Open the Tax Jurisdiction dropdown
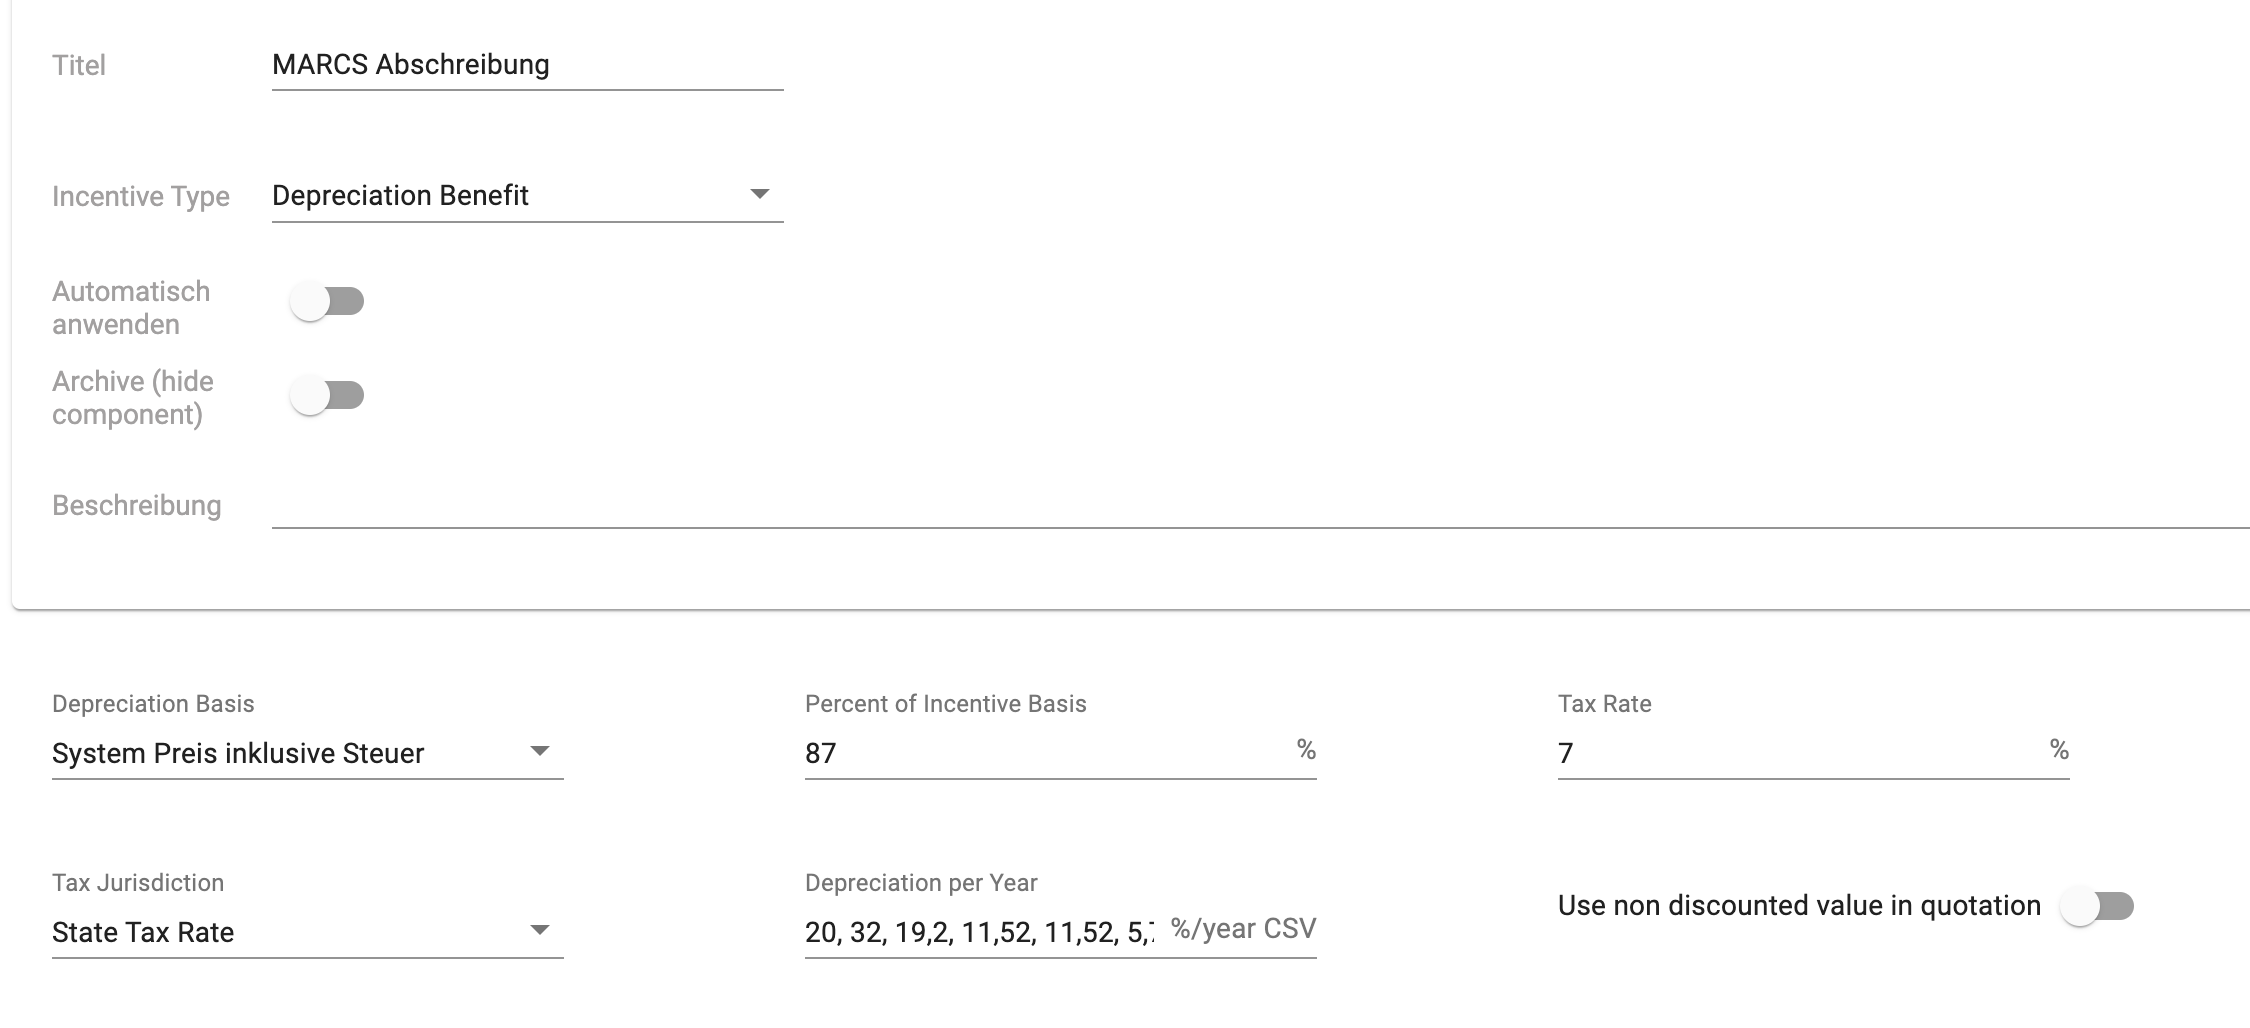Image resolution: width=2250 pixels, height=1028 pixels. [x=307, y=932]
